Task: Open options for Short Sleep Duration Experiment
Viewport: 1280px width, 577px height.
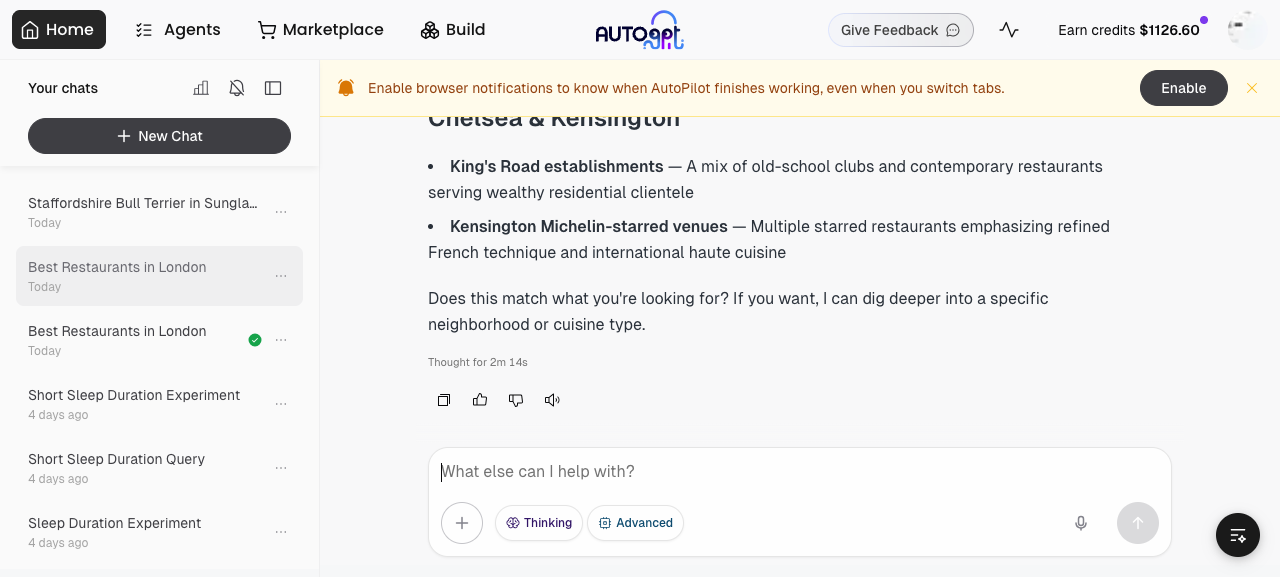Action: click(281, 404)
